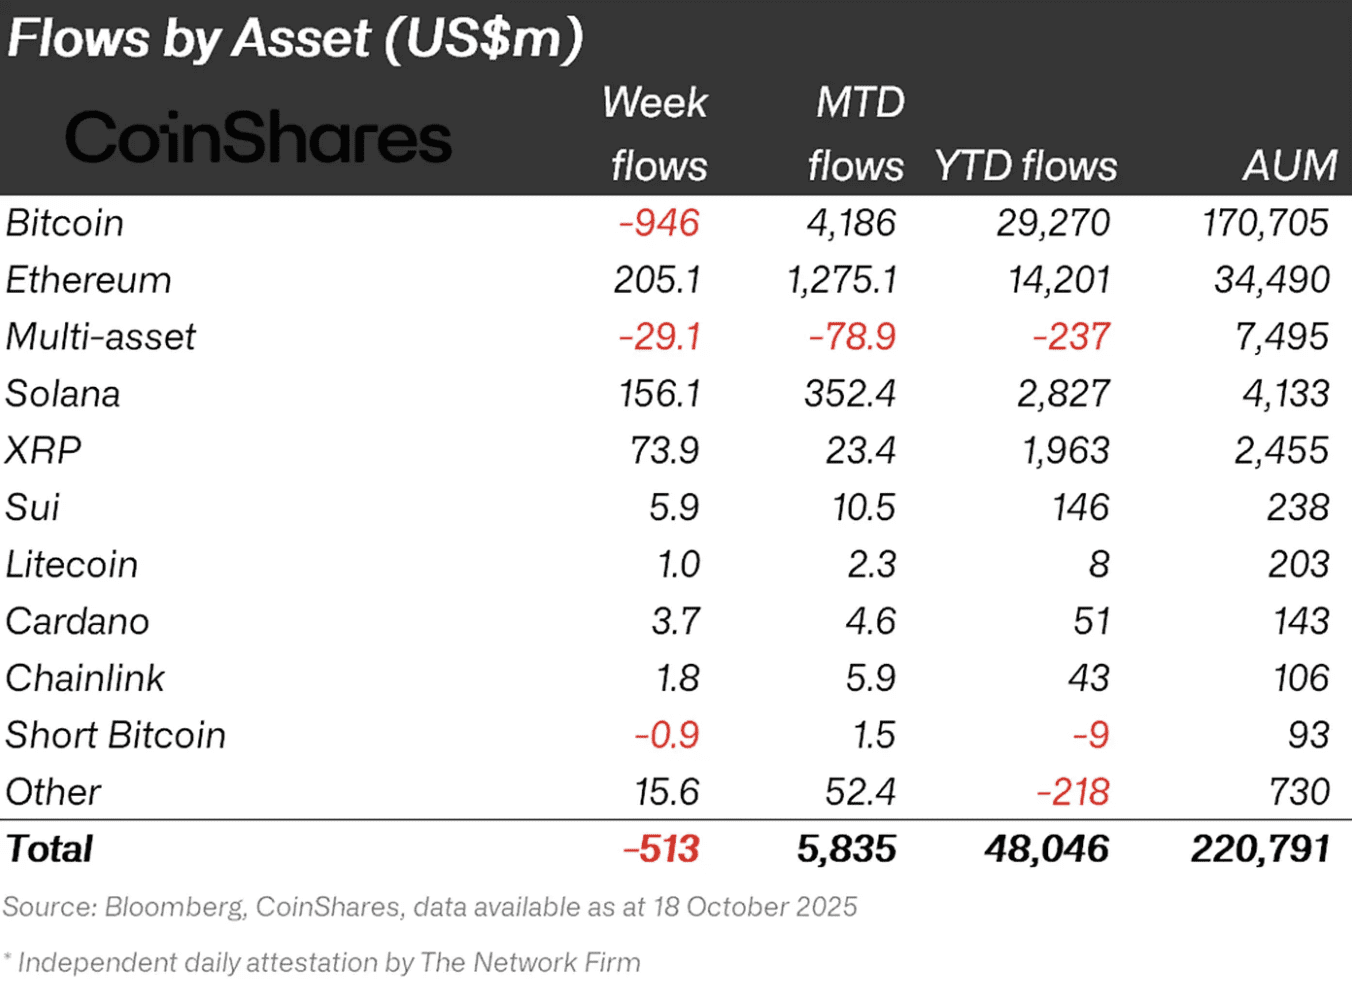This screenshot has width=1352, height=992.
Task: Click the Short Bitcoin row label
Action: tap(115, 736)
